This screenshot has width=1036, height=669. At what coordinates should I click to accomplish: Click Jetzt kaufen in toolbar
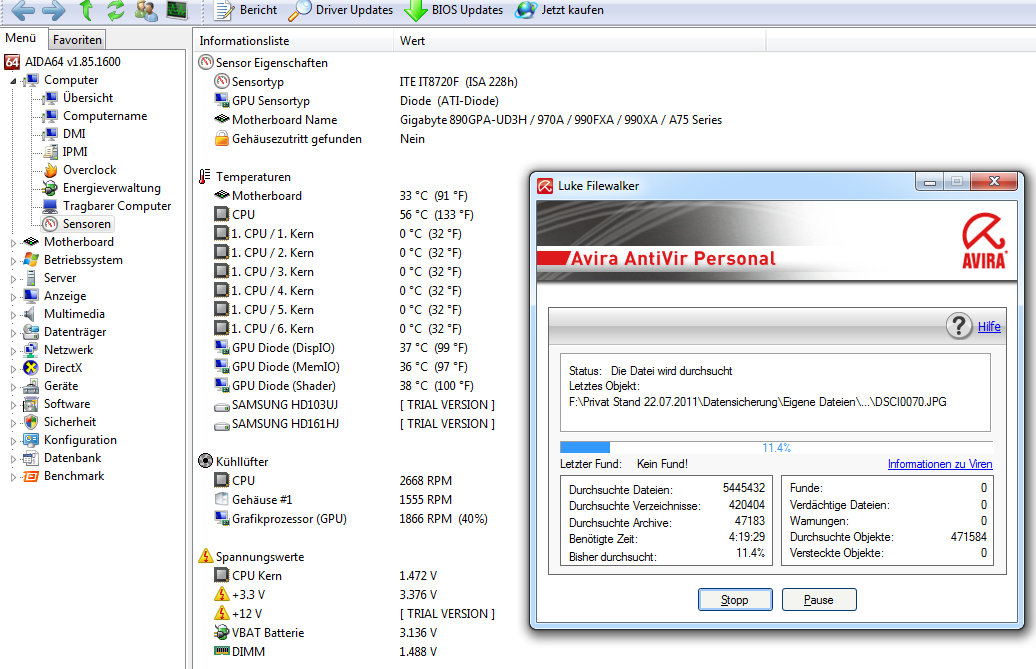click(560, 10)
